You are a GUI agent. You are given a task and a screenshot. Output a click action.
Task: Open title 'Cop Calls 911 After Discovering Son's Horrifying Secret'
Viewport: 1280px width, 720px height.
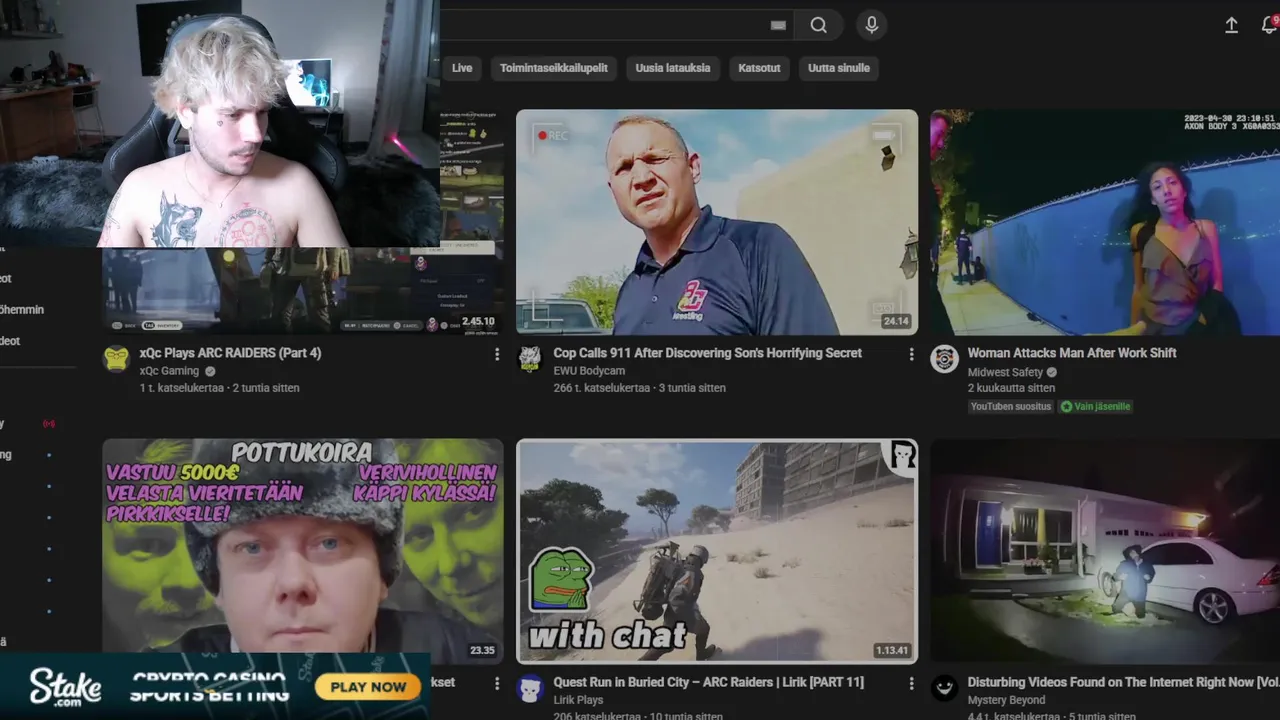[x=708, y=353]
